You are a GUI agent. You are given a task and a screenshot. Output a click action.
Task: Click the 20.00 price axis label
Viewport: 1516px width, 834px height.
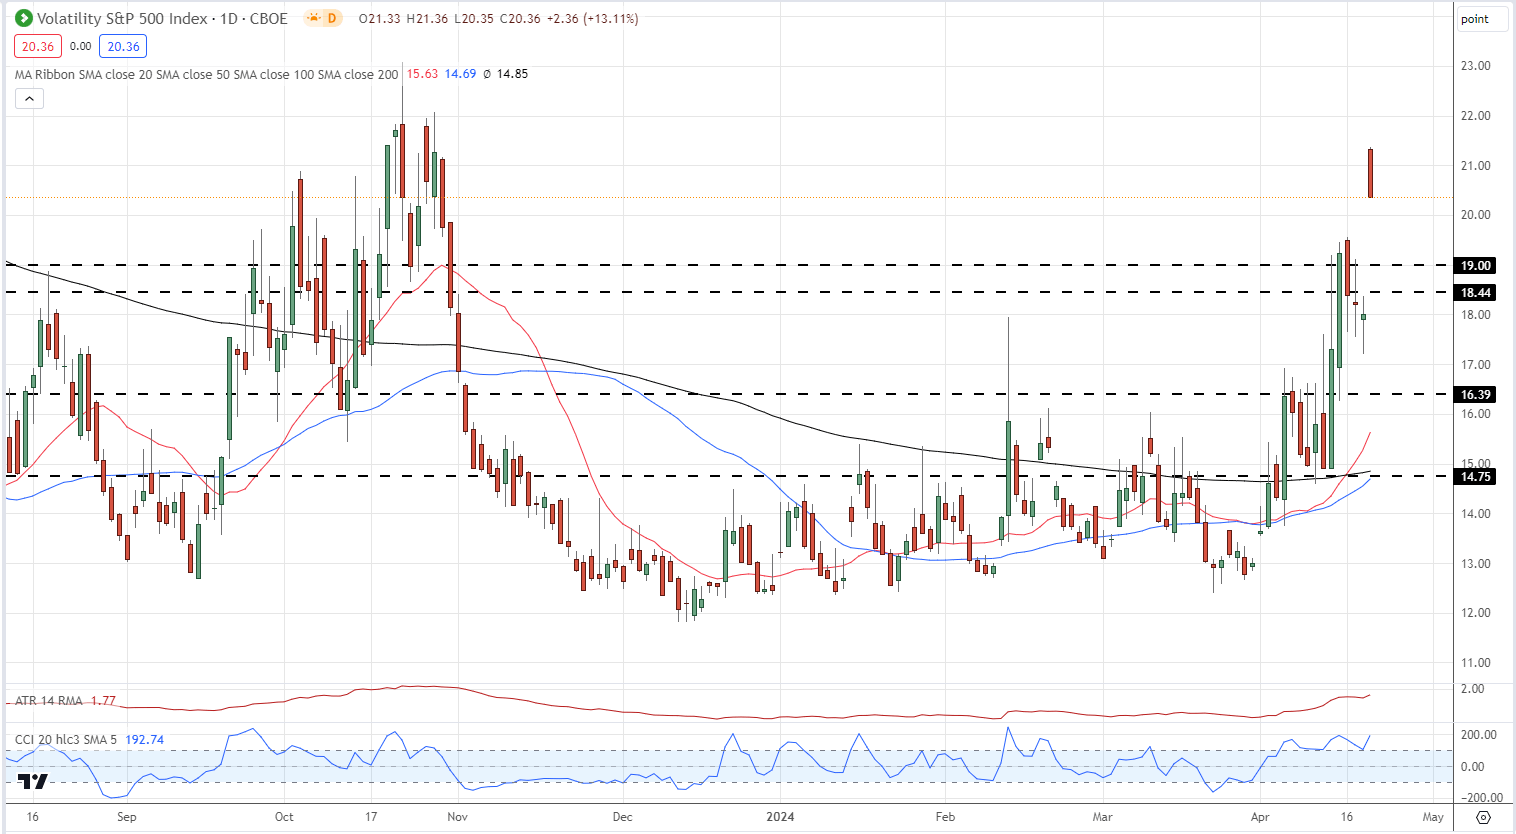1476,215
